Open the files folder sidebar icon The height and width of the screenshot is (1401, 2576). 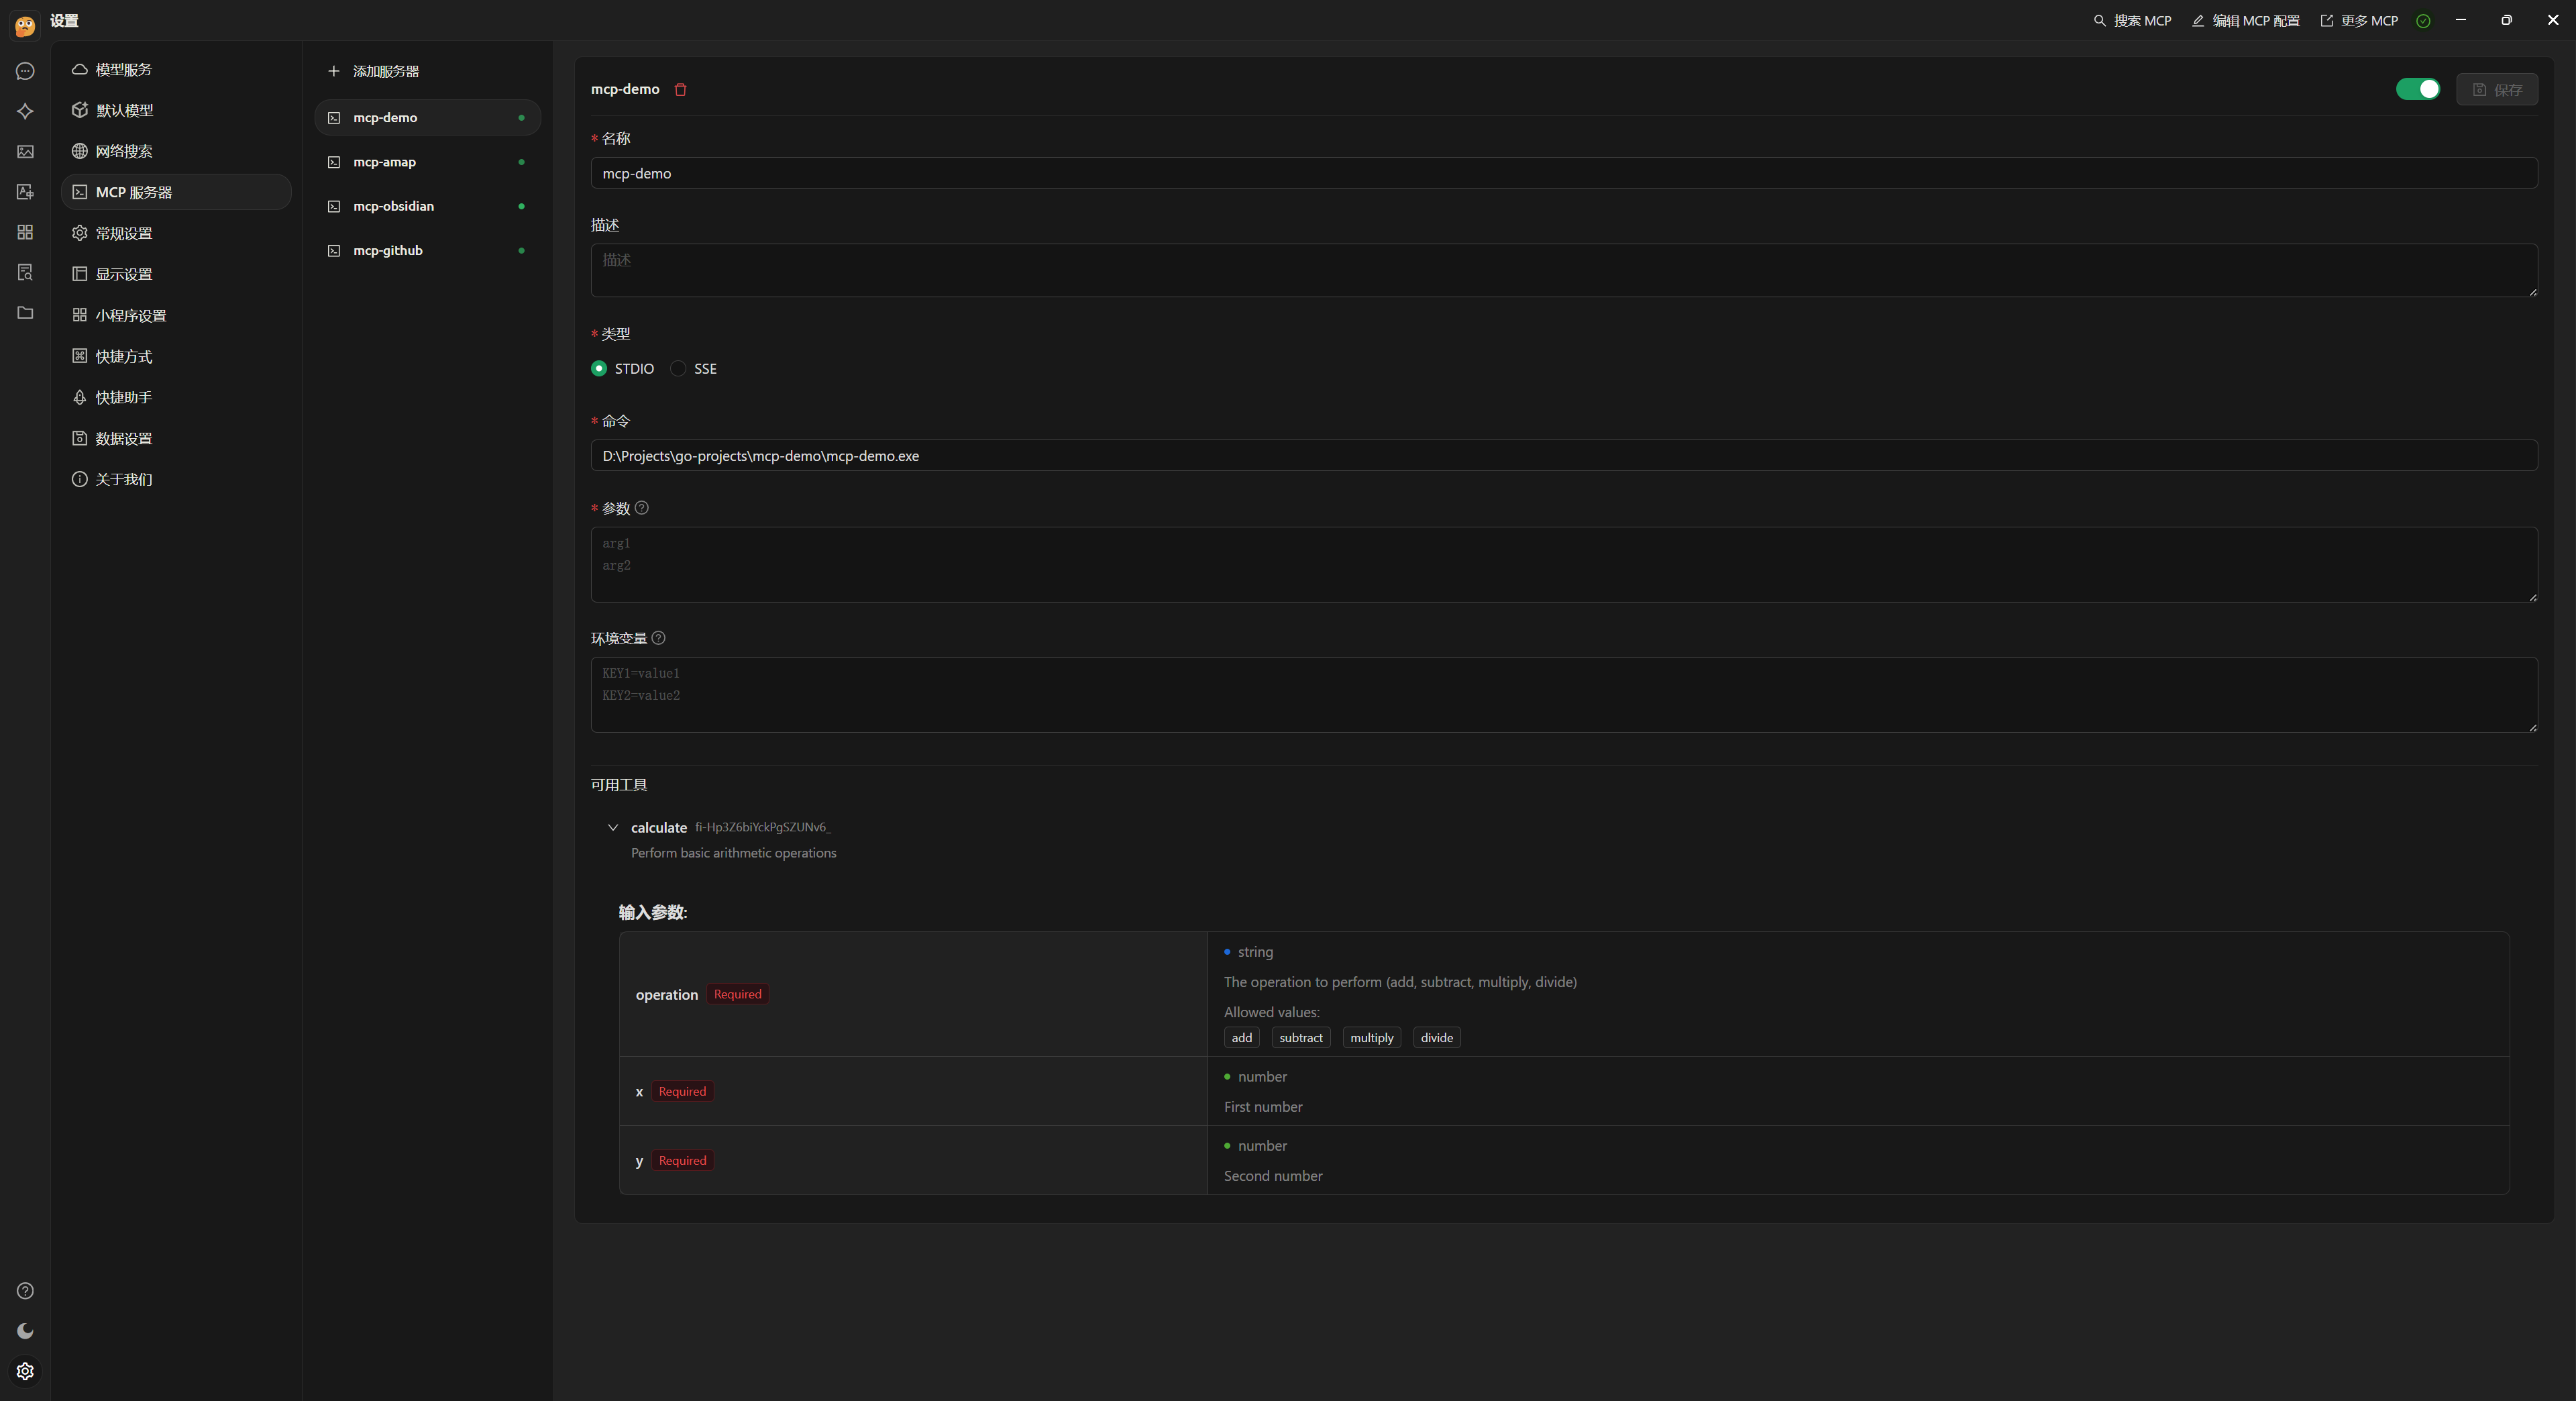[25, 313]
